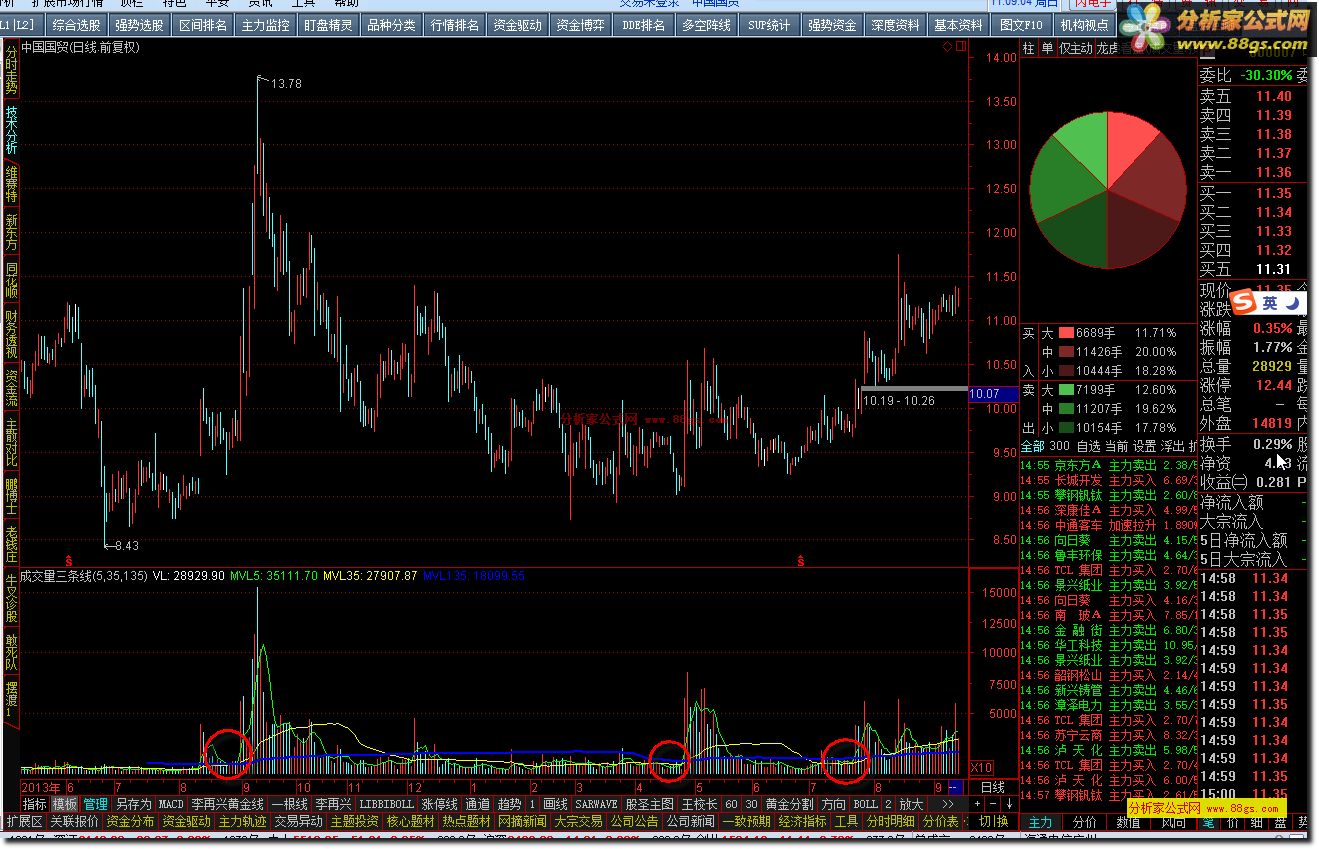Open 行情排名 in top toolbar
Screen dimensions: 1319x849
coord(454,25)
